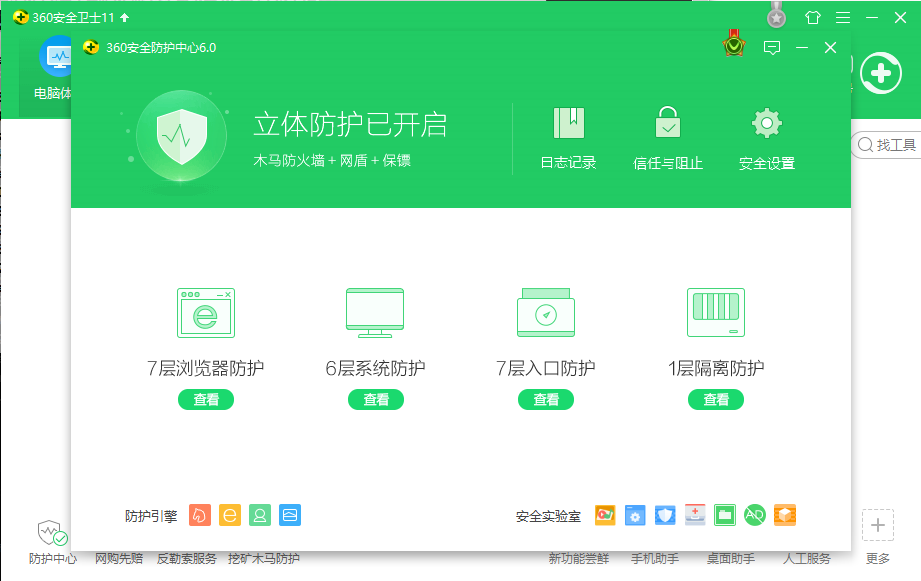This screenshot has width=921, height=581.
Task: Close the 360安全防护中心 window
Action: 830,48
